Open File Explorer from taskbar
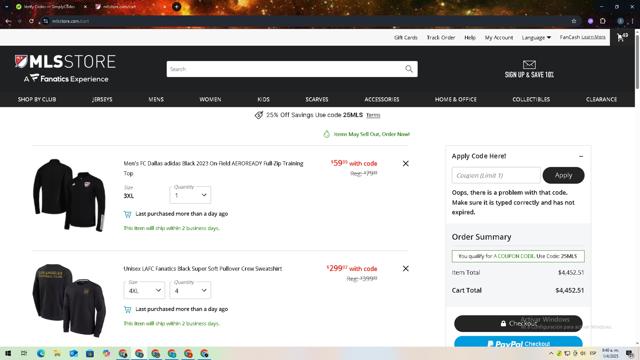 point(57,353)
